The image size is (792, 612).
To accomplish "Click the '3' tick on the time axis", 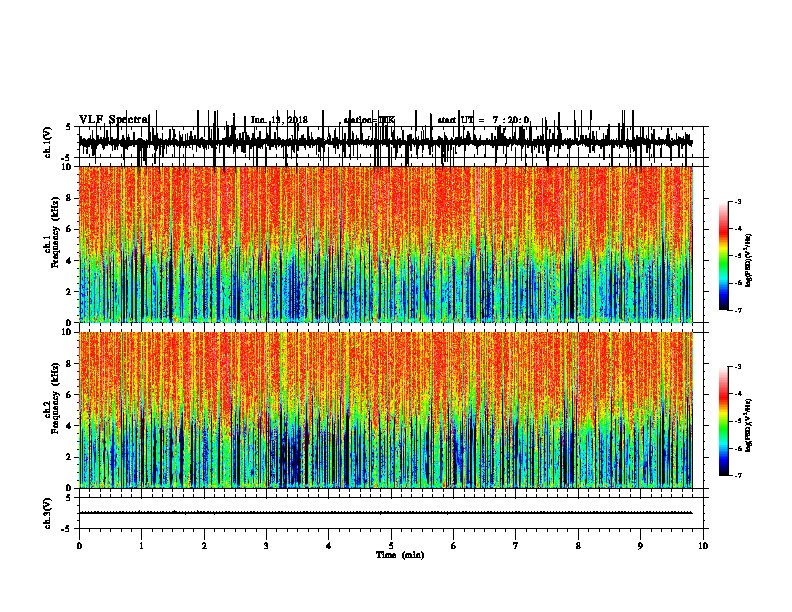I will 266,546.
